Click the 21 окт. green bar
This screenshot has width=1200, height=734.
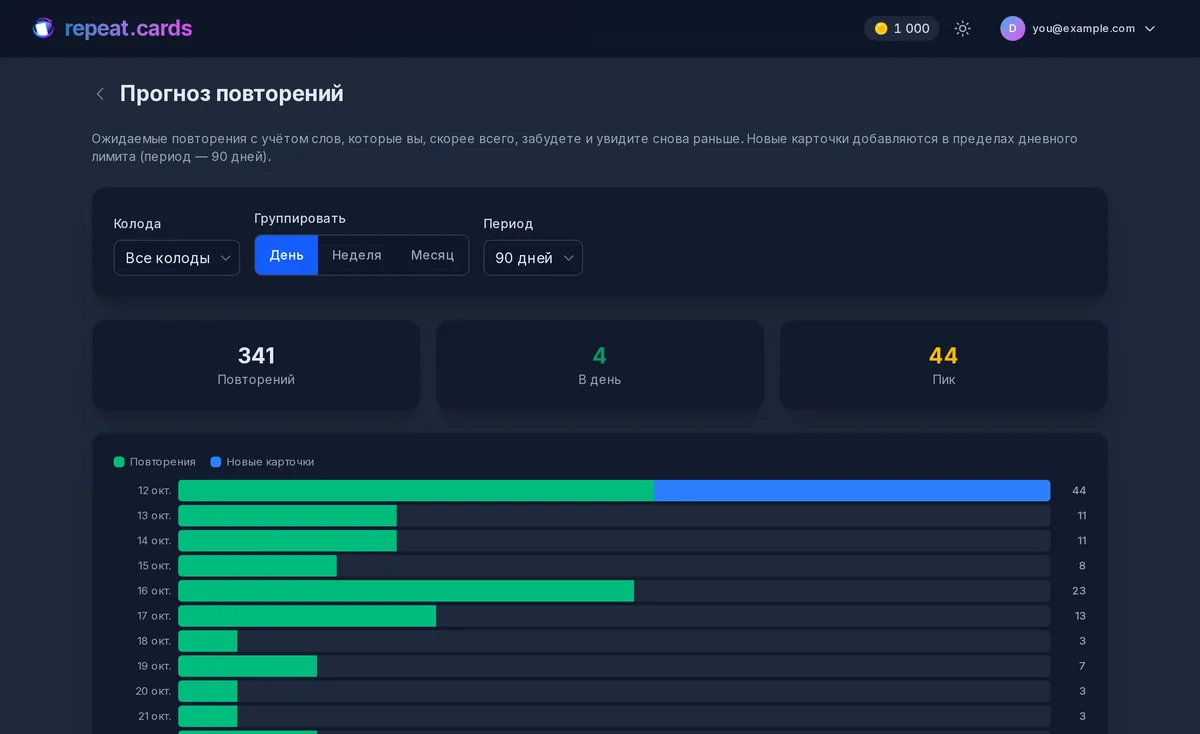coord(208,716)
